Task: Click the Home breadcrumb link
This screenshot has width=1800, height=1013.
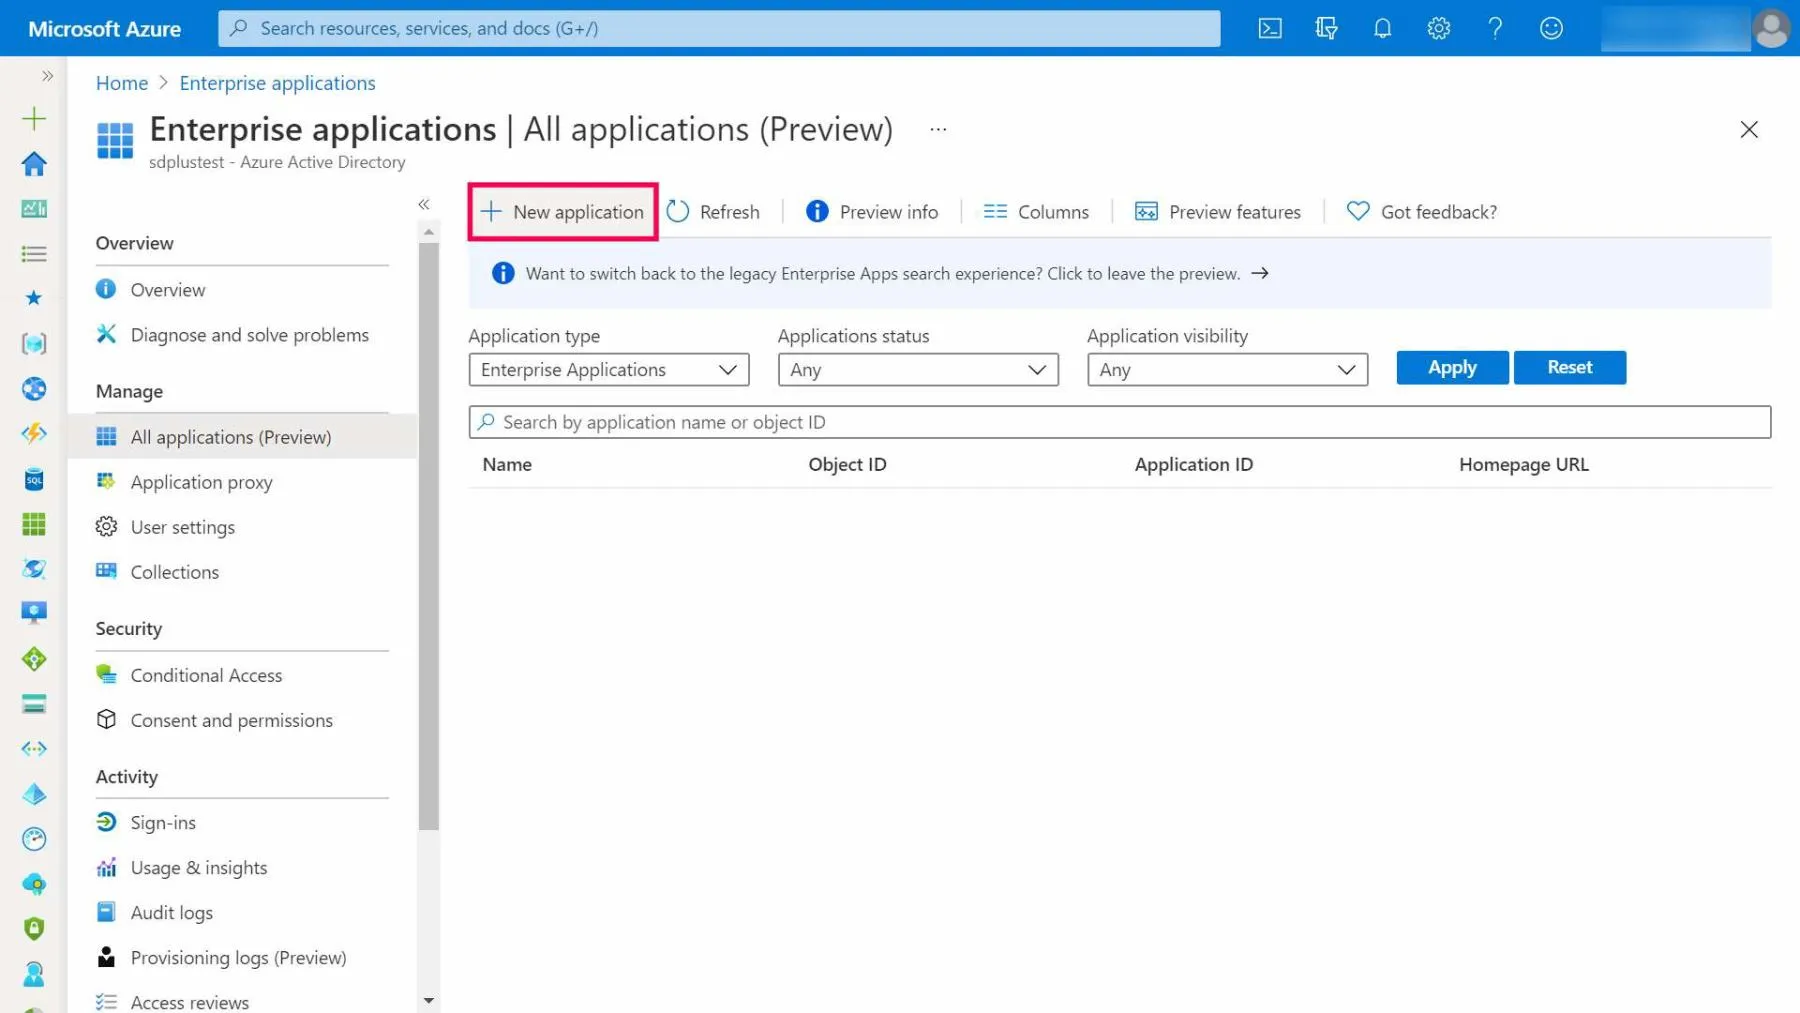Action: point(121,83)
